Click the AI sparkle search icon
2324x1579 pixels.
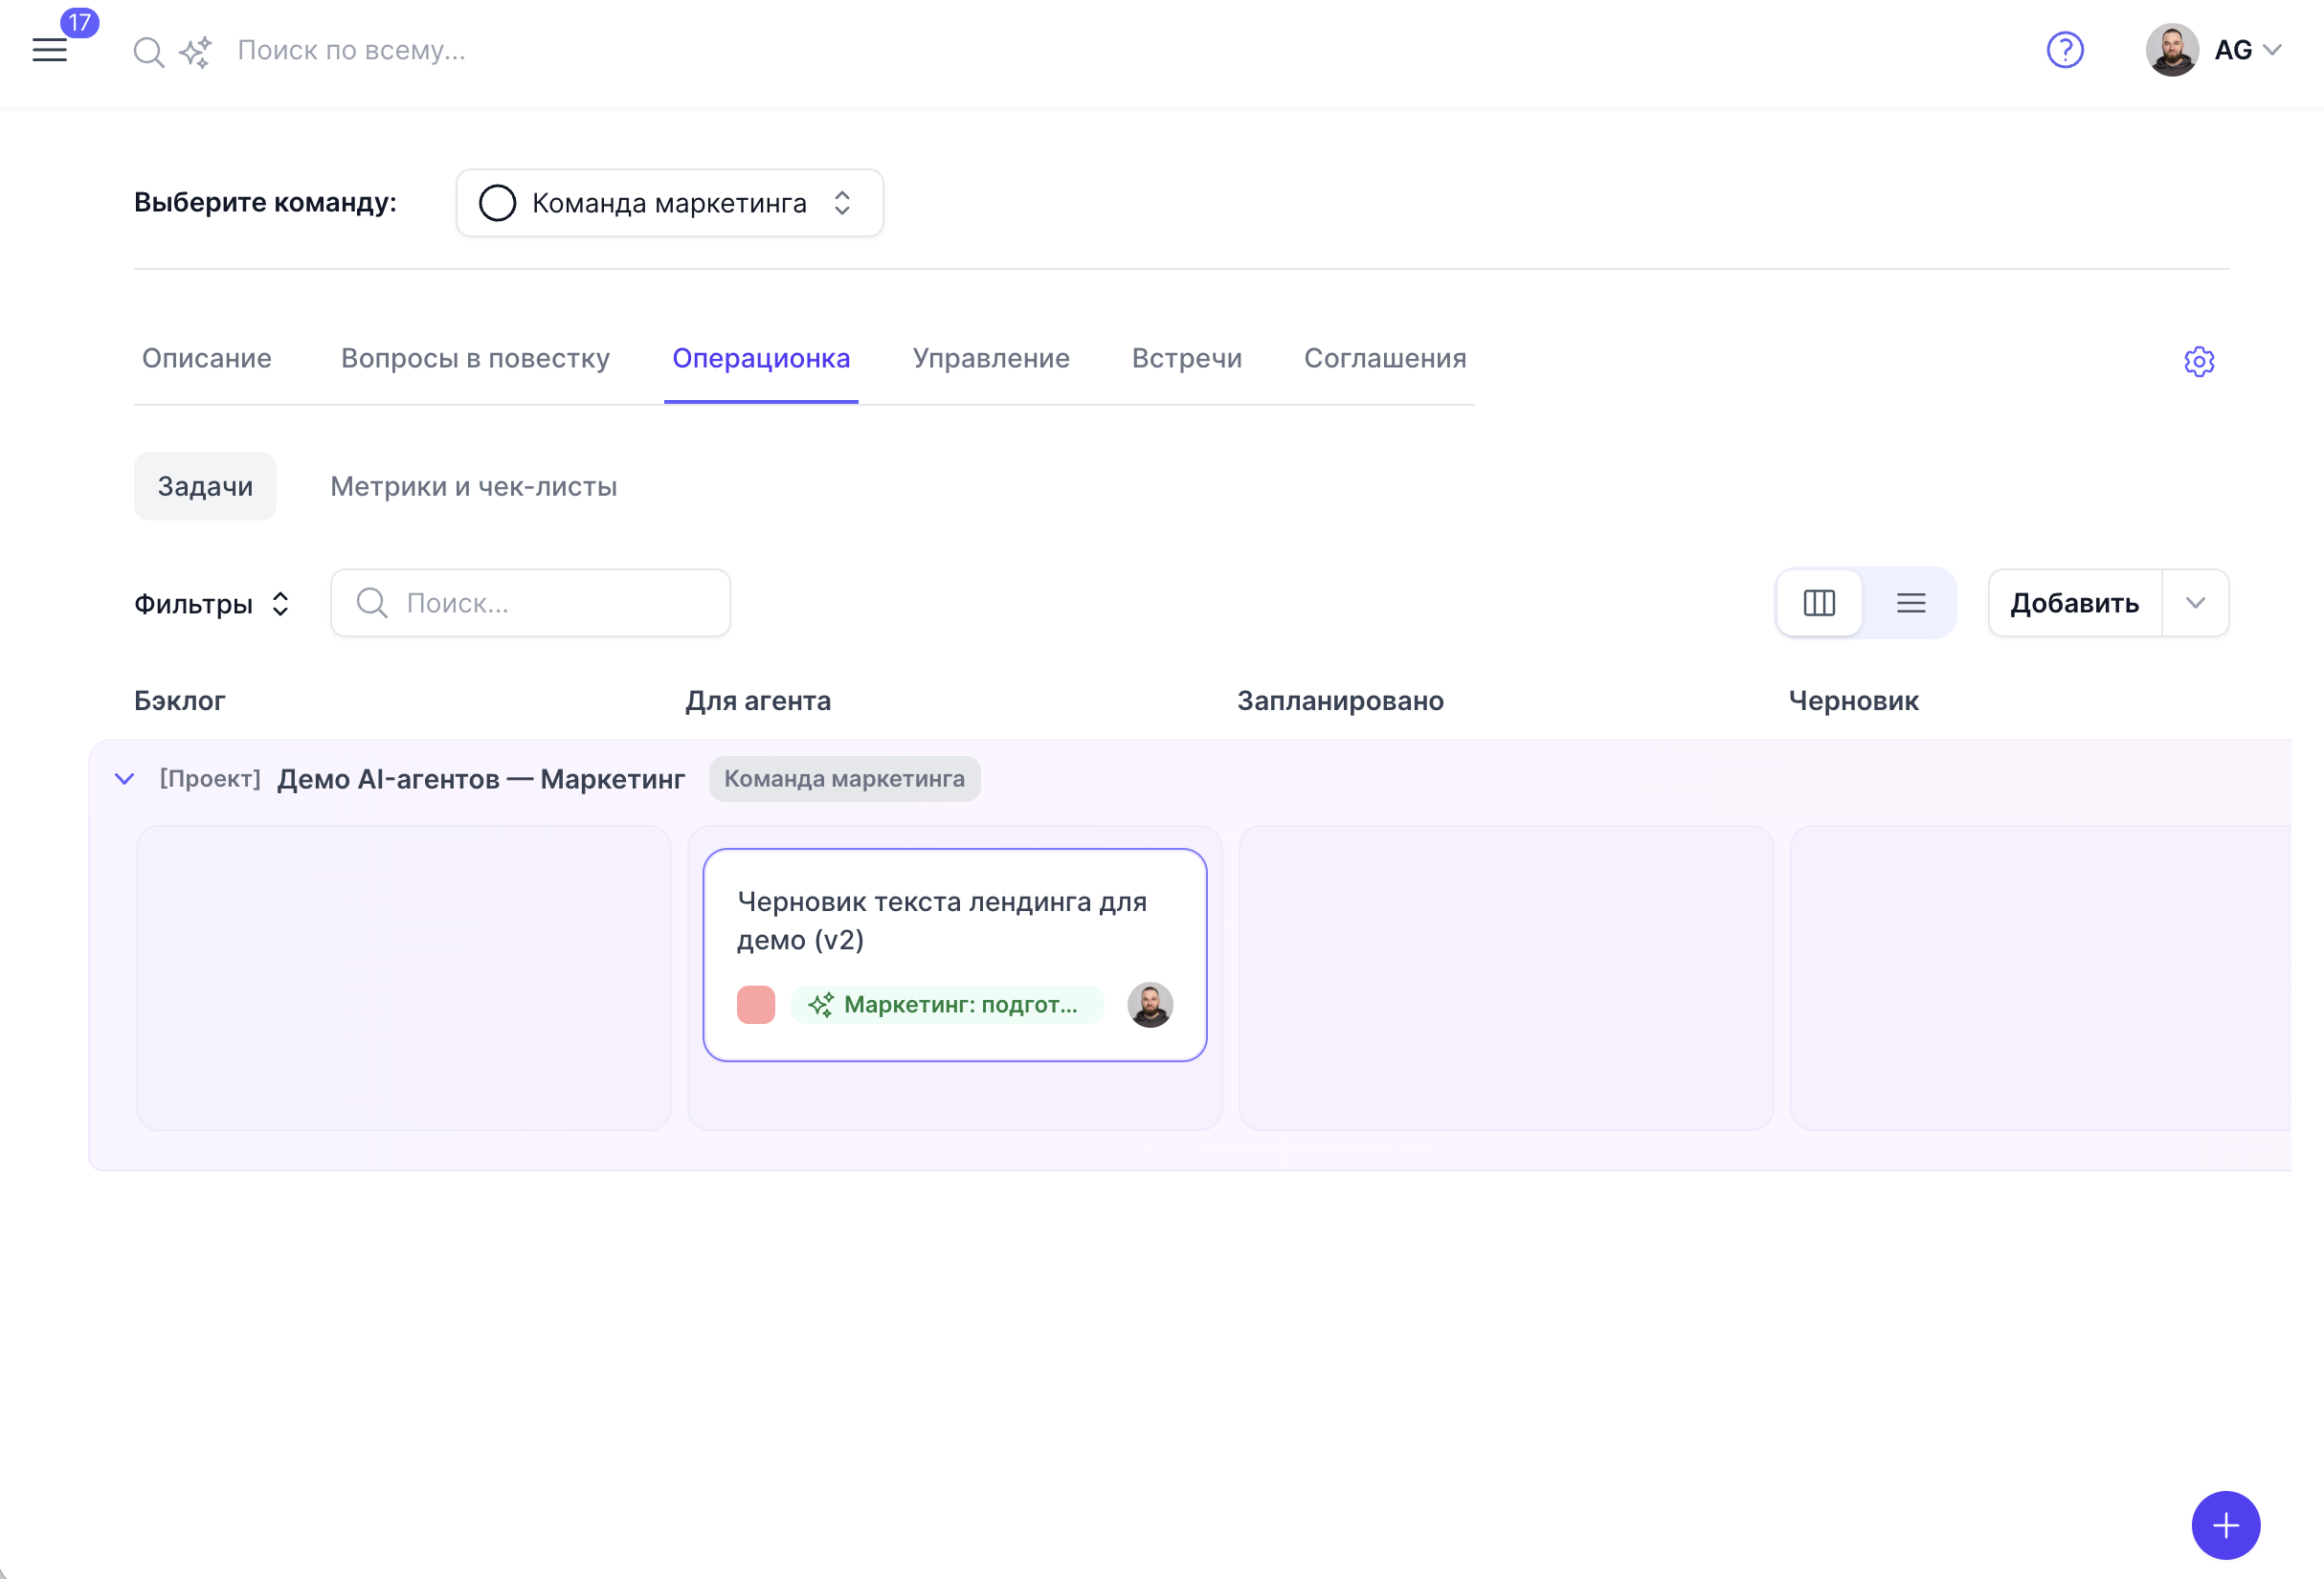point(194,51)
